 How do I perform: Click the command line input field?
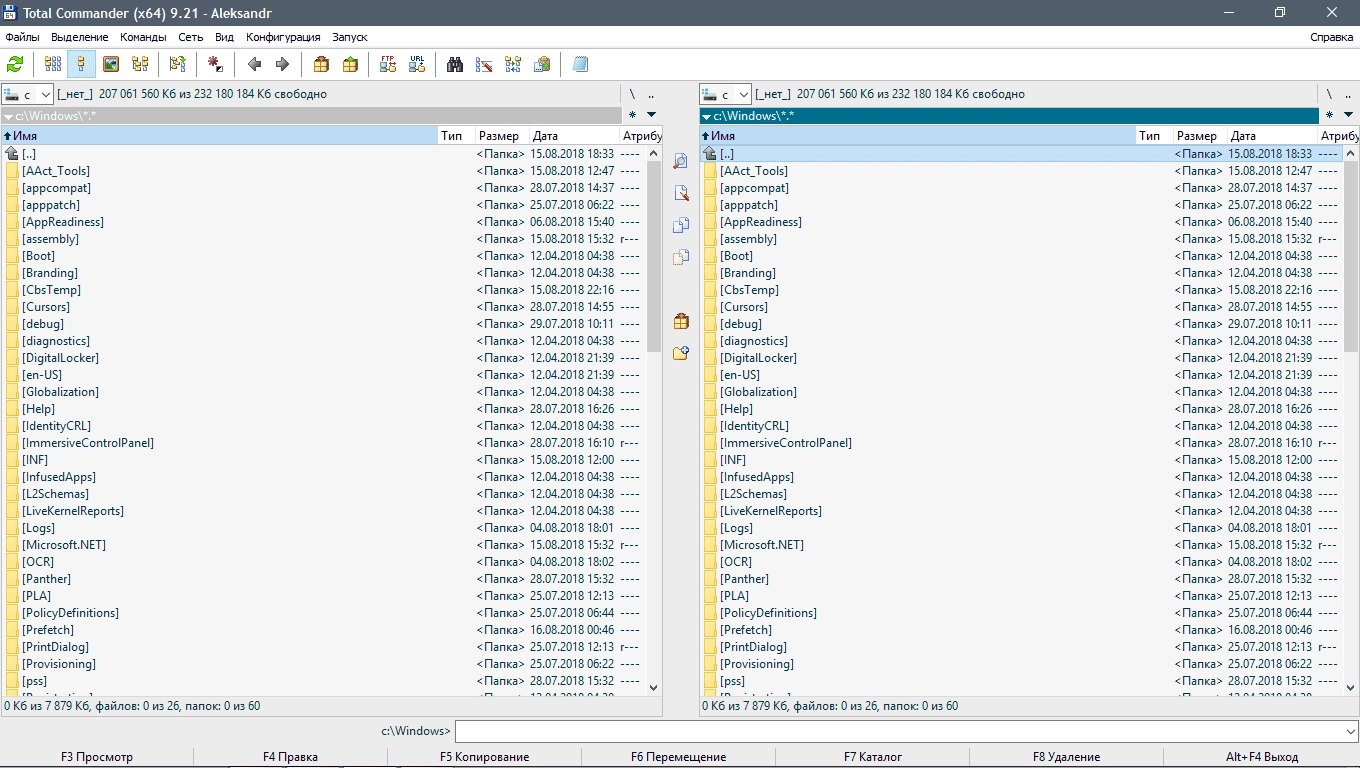tap(898, 731)
